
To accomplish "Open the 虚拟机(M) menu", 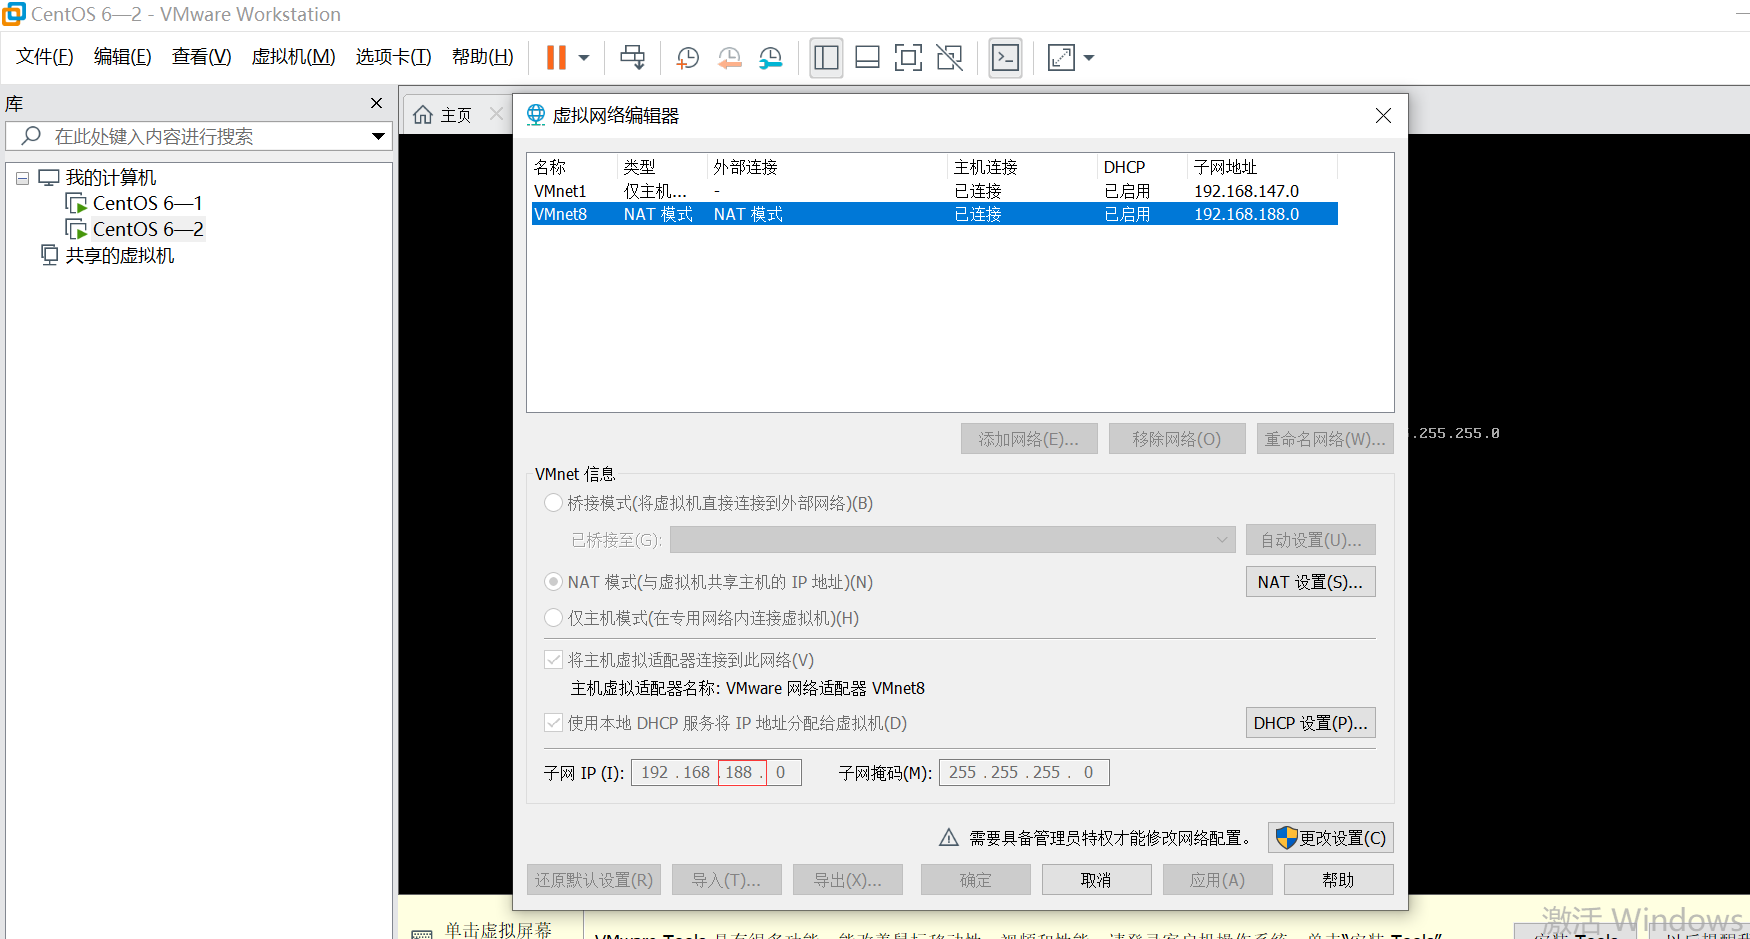I will click(x=293, y=57).
